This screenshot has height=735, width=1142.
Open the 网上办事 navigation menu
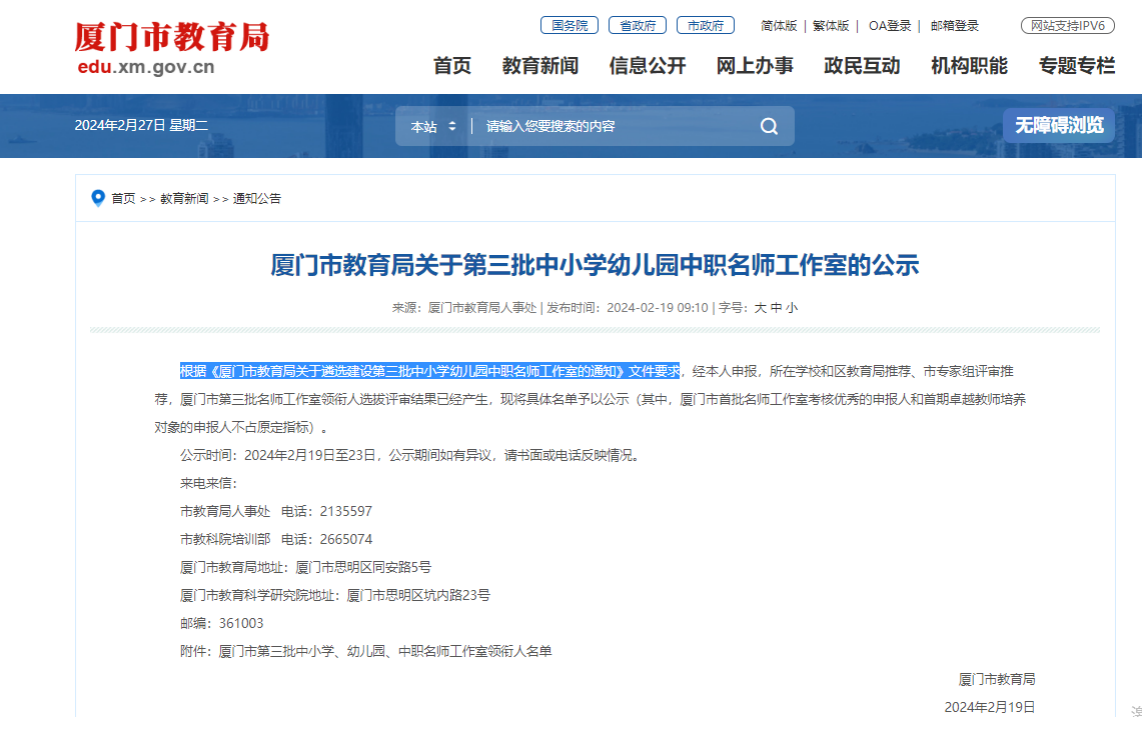tap(755, 66)
